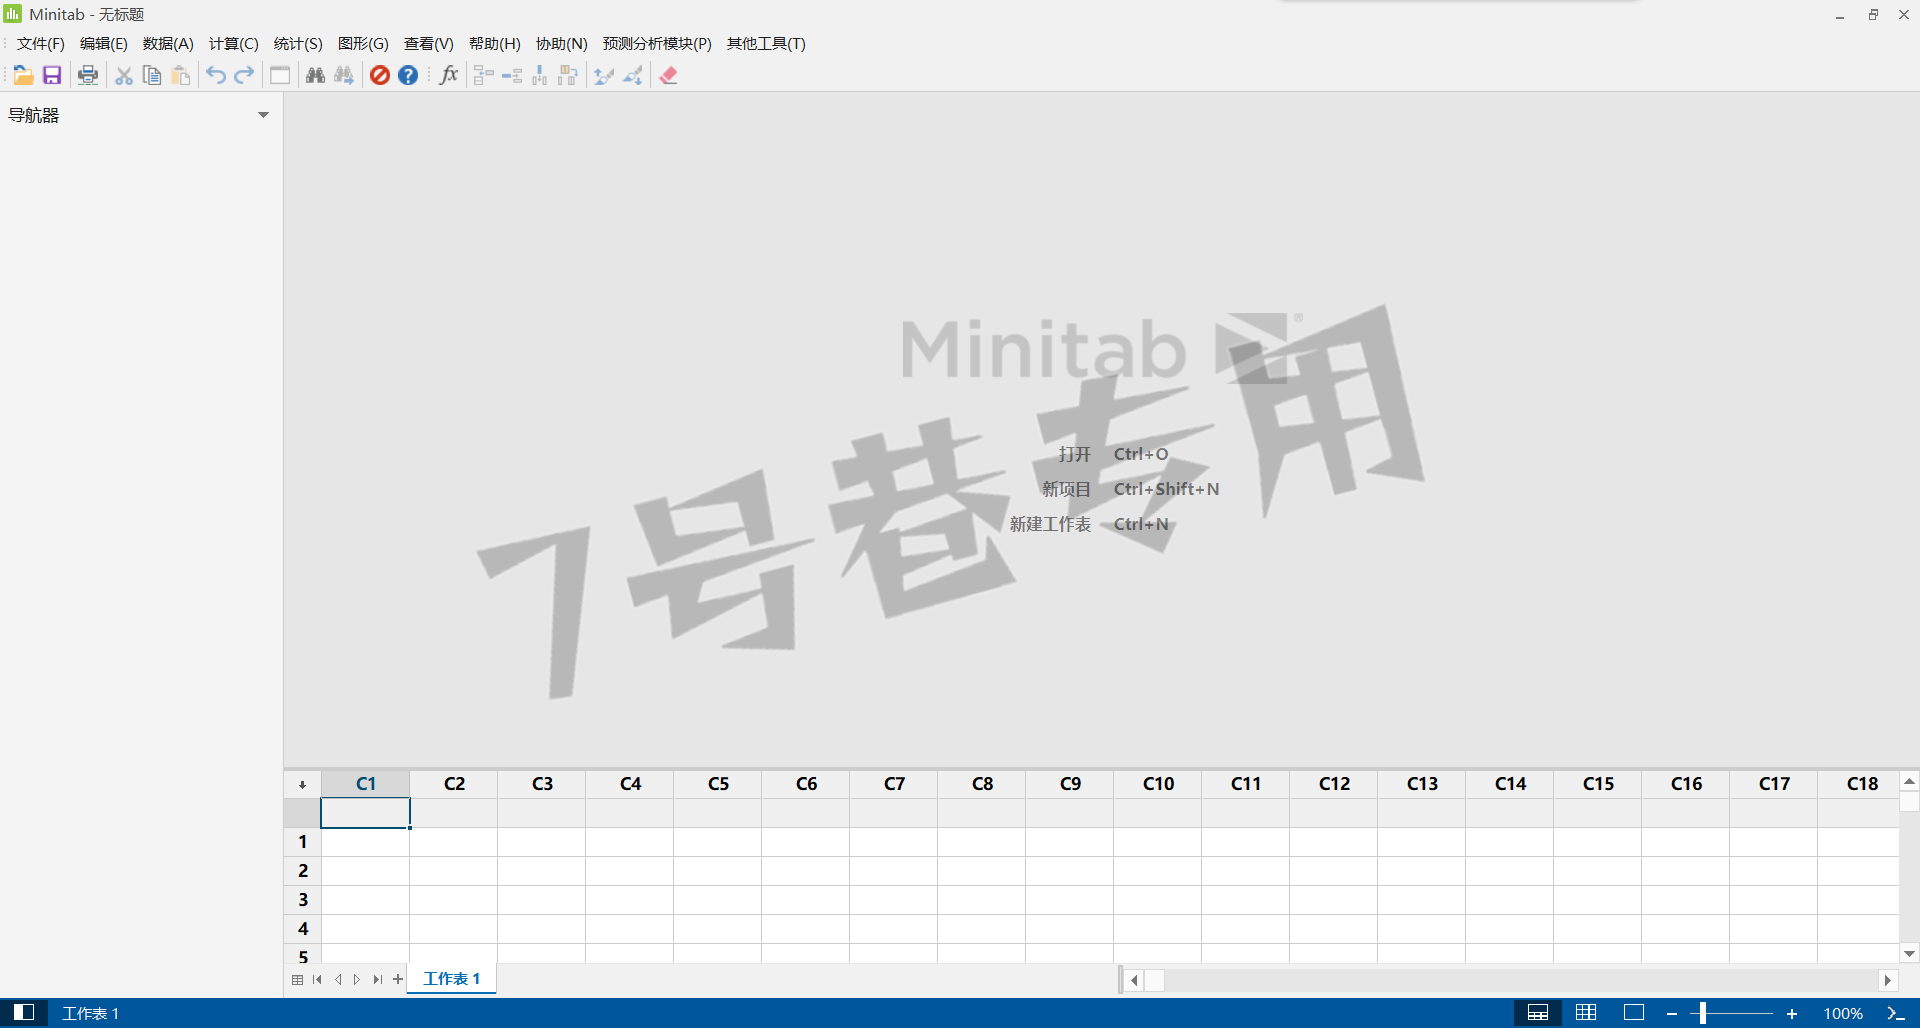Open the command line status bar icon
This screenshot has width=1920, height=1028.
pyautogui.click(x=1895, y=1013)
